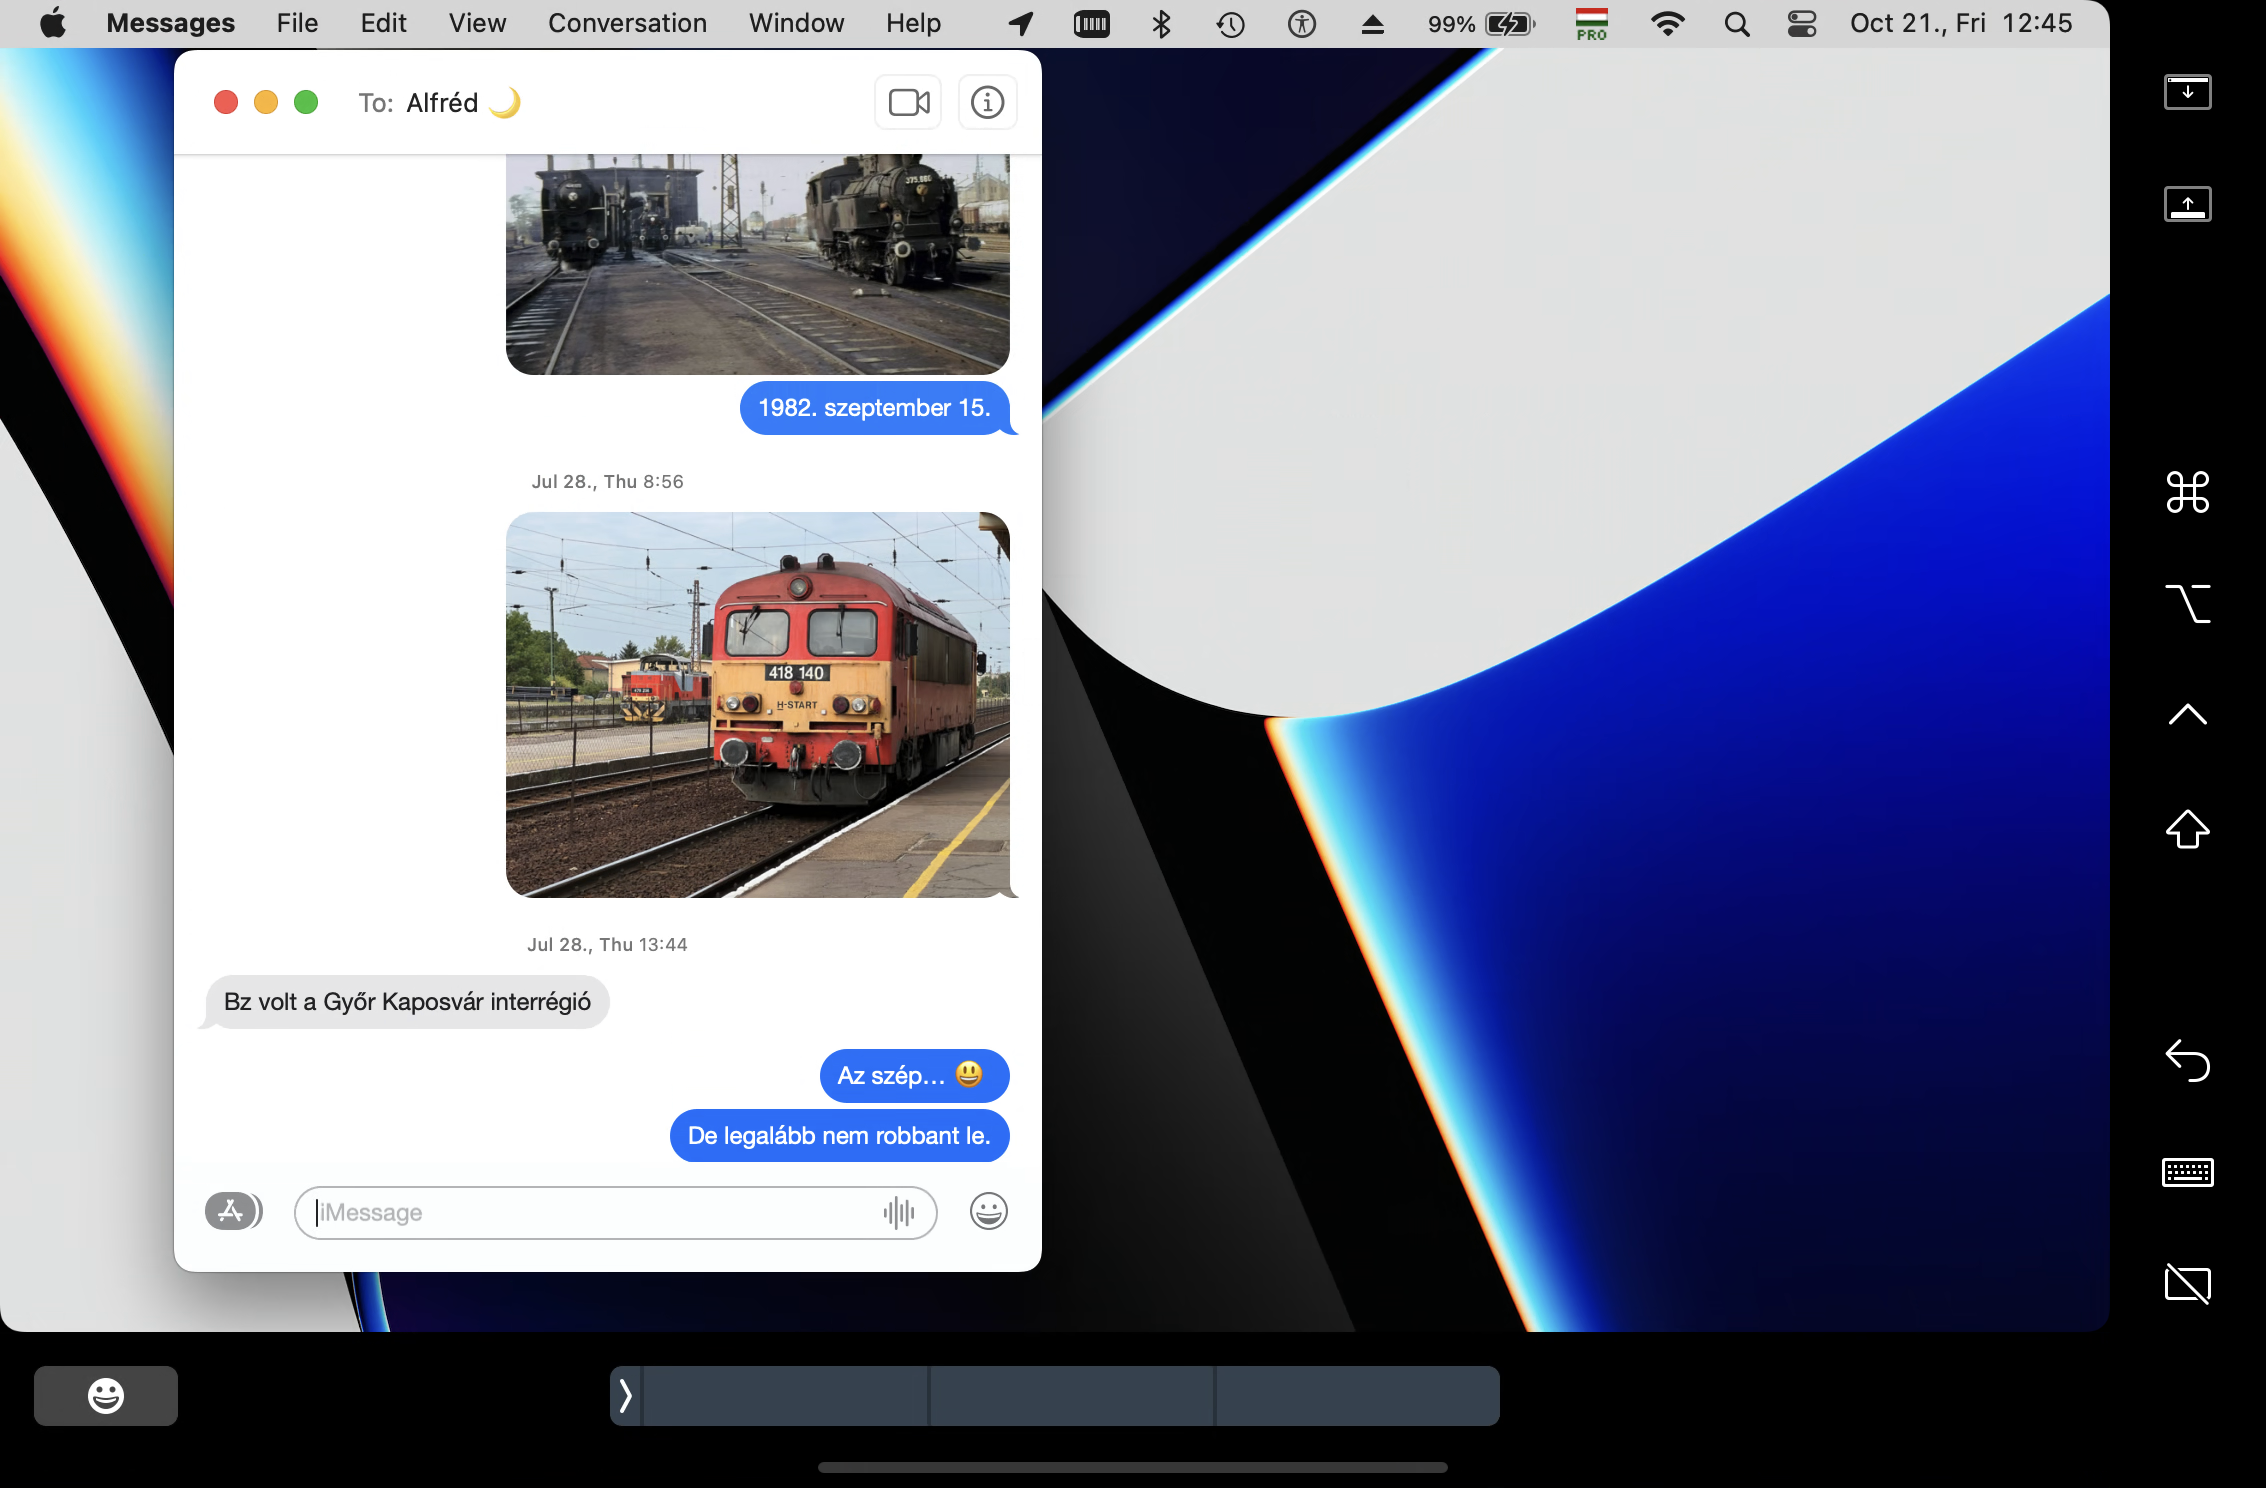
Task: Expand the Touch Bar chevron
Action: click(626, 1395)
